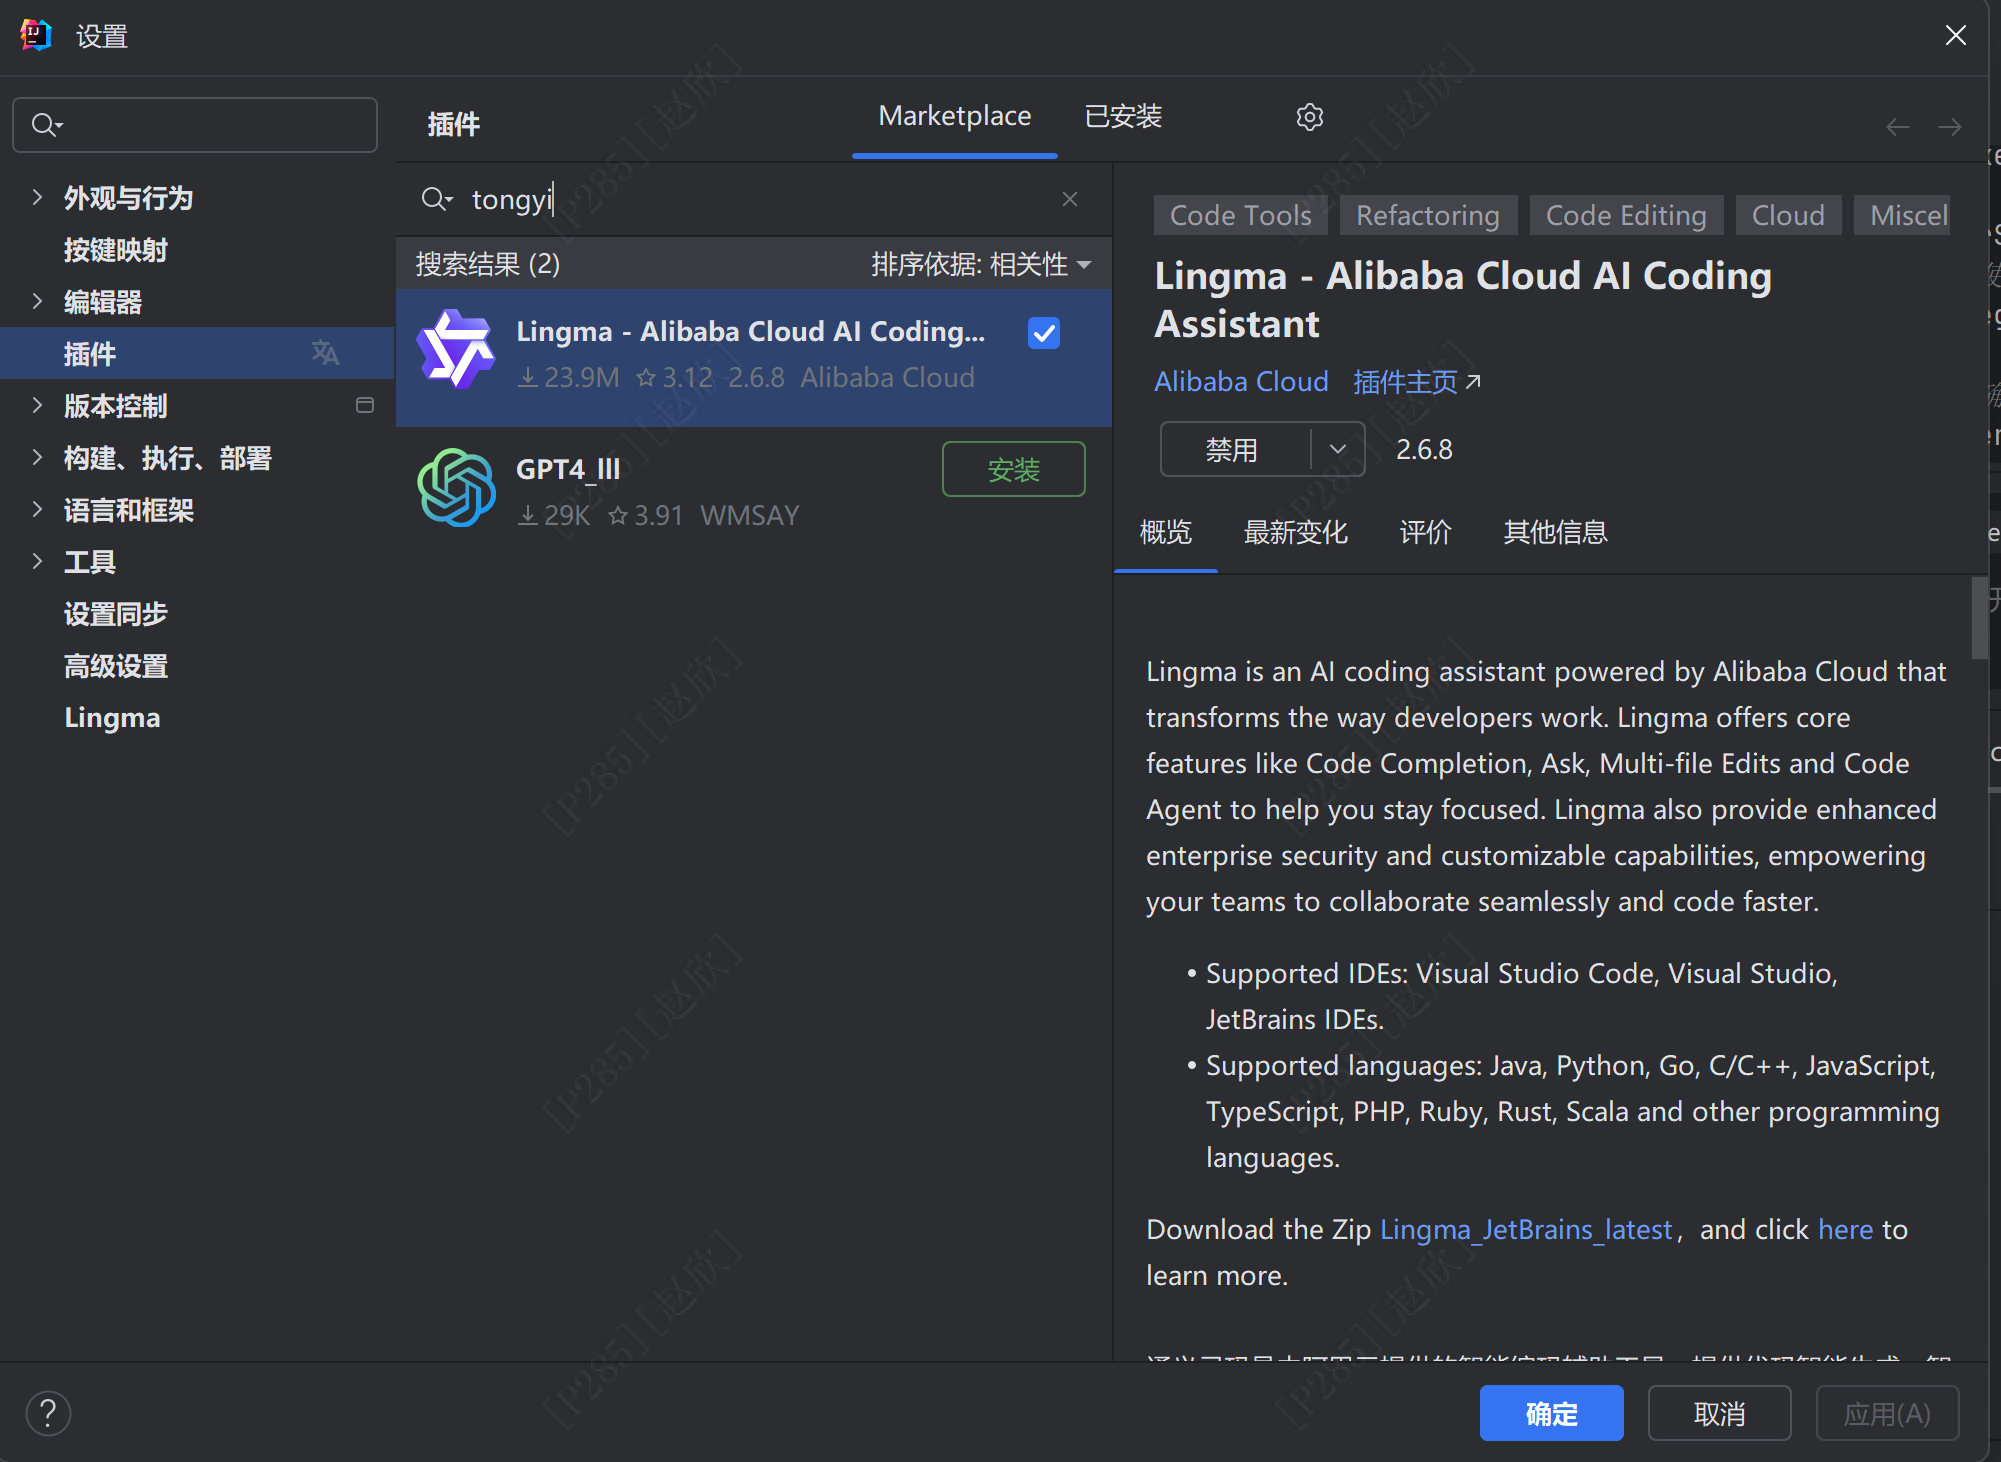Viewport: 2001px width, 1462px height.
Task: Open the 排序依据 sort dropdown
Action: pyautogui.click(x=980, y=264)
